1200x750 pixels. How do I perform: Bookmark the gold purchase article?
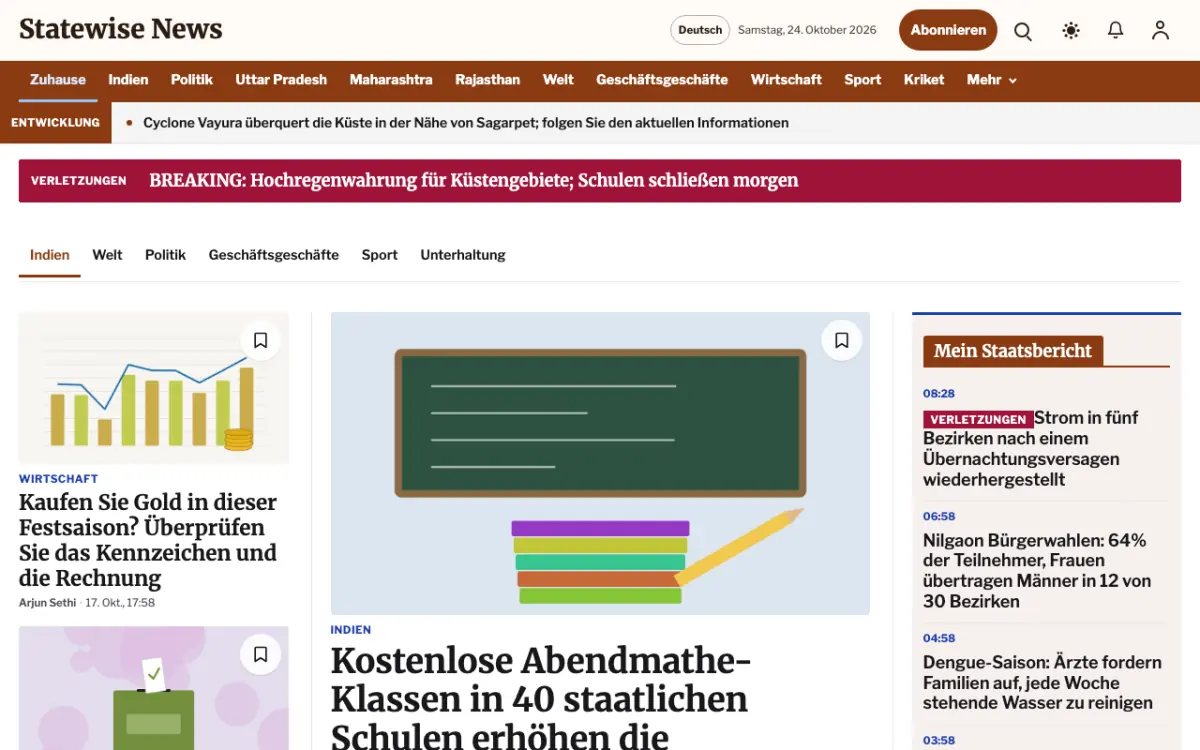[260, 341]
